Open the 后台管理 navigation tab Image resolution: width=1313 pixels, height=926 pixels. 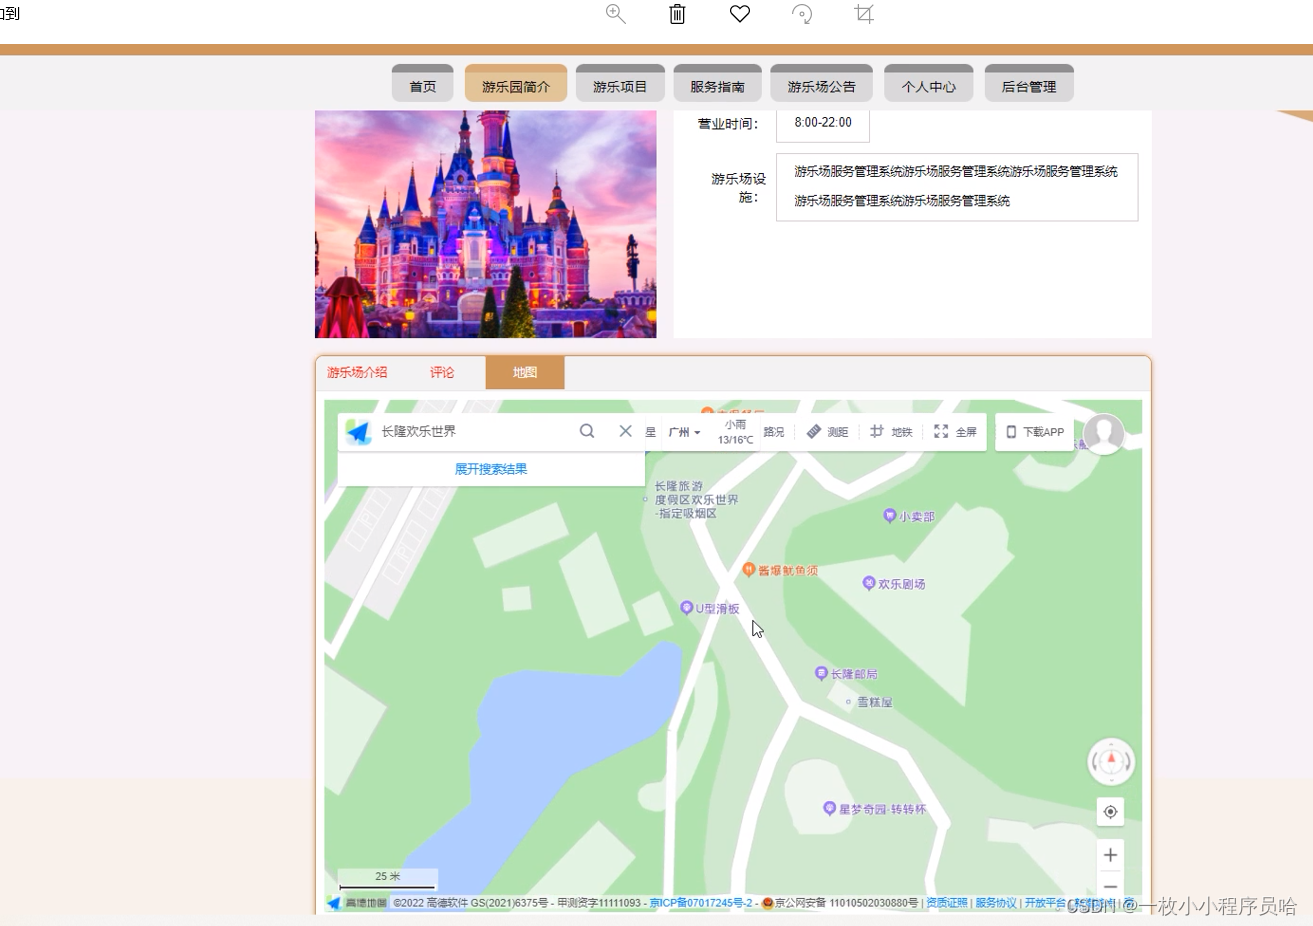tap(1029, 84)
